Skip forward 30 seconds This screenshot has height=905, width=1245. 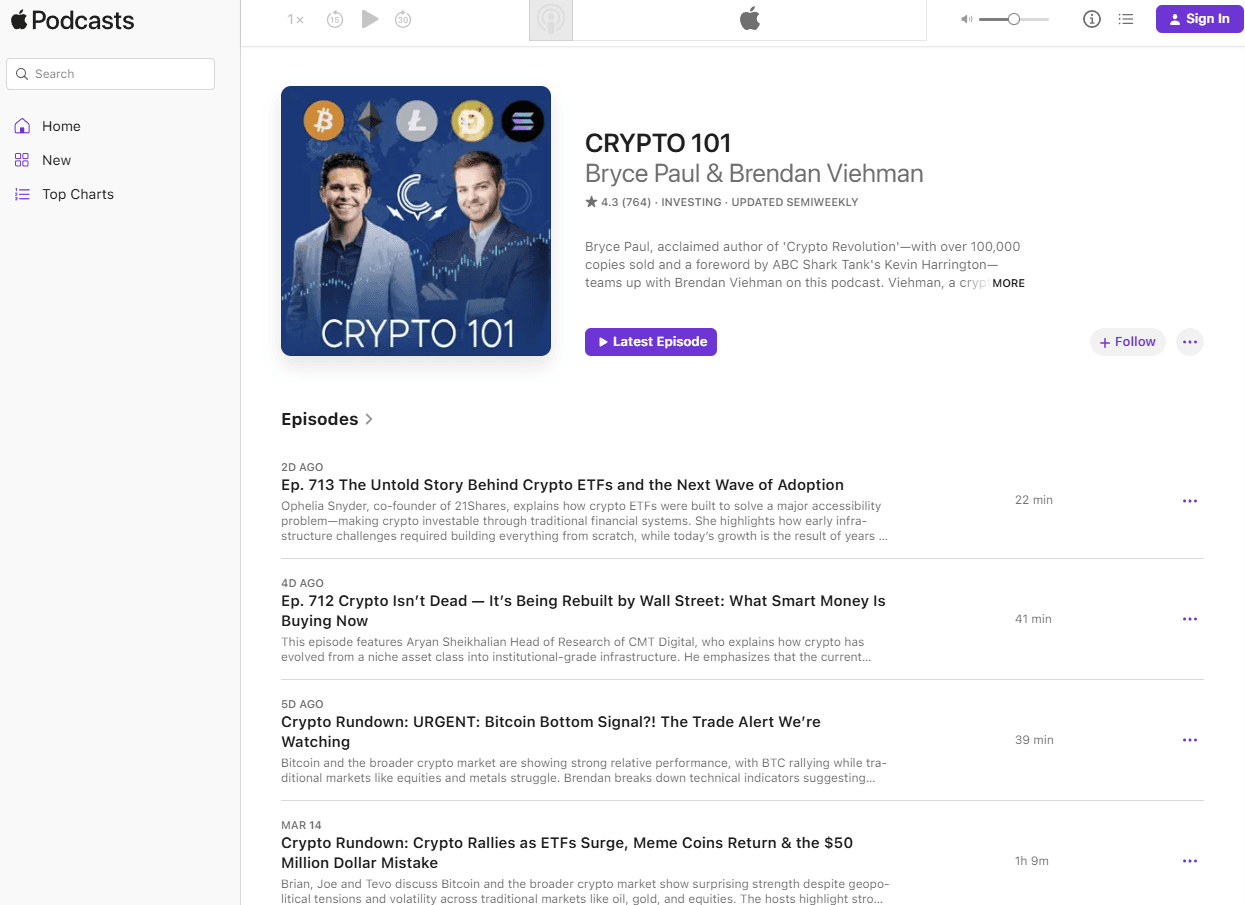403,19
